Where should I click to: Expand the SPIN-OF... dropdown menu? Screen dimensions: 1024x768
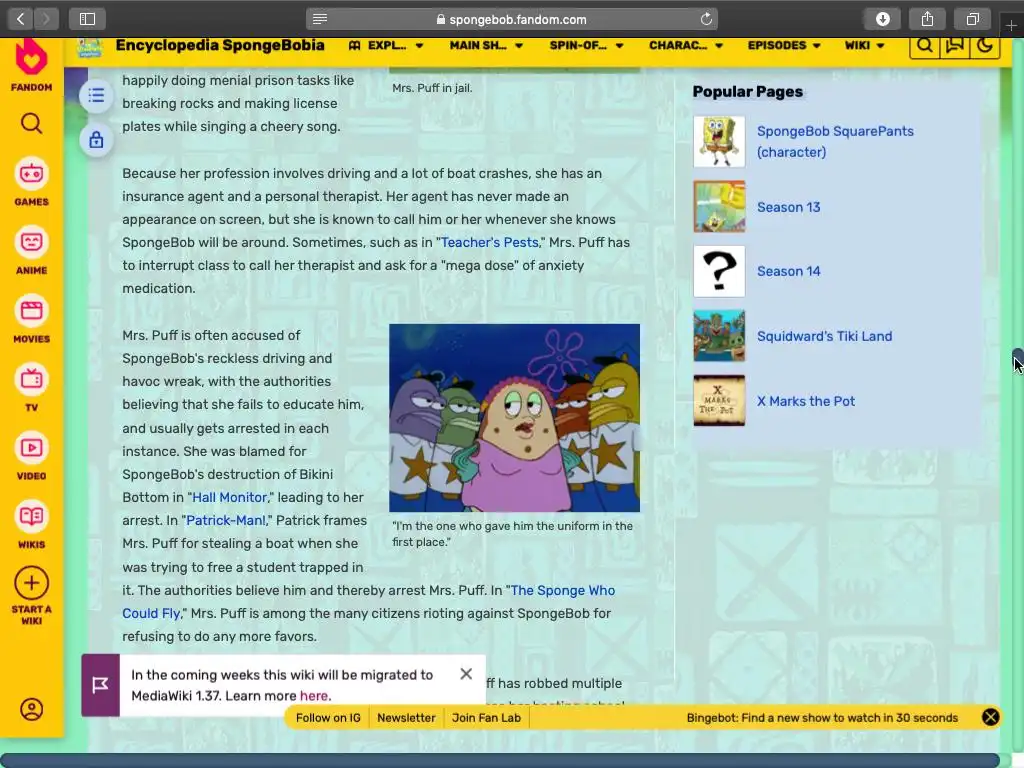click(x=586, y=45)
